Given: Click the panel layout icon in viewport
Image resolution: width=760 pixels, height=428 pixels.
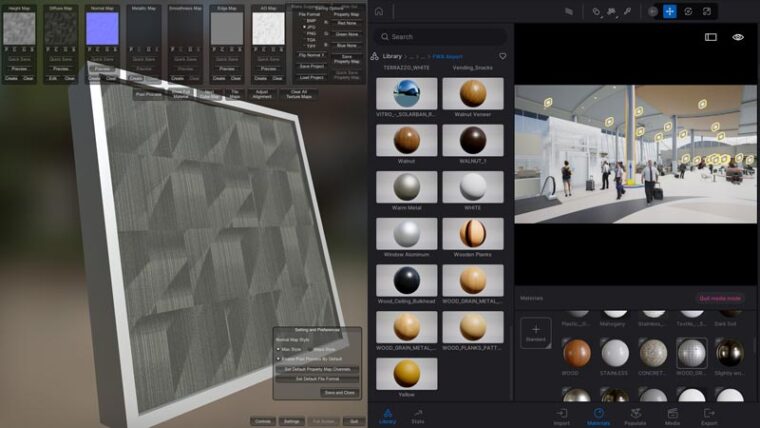Looking at the screenshot, I should click(x=710, y=37).
